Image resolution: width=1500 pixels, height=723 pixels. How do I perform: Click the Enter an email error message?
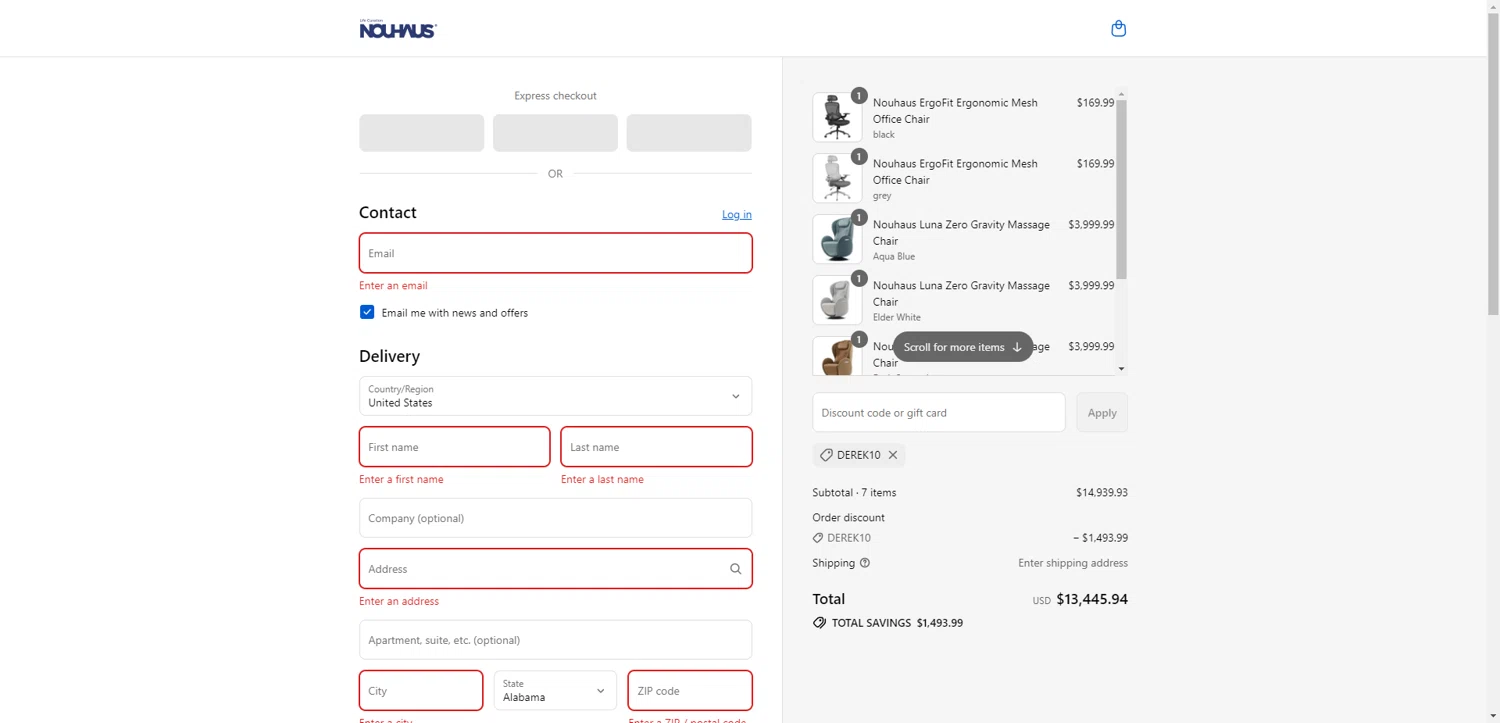coord(393,286)
